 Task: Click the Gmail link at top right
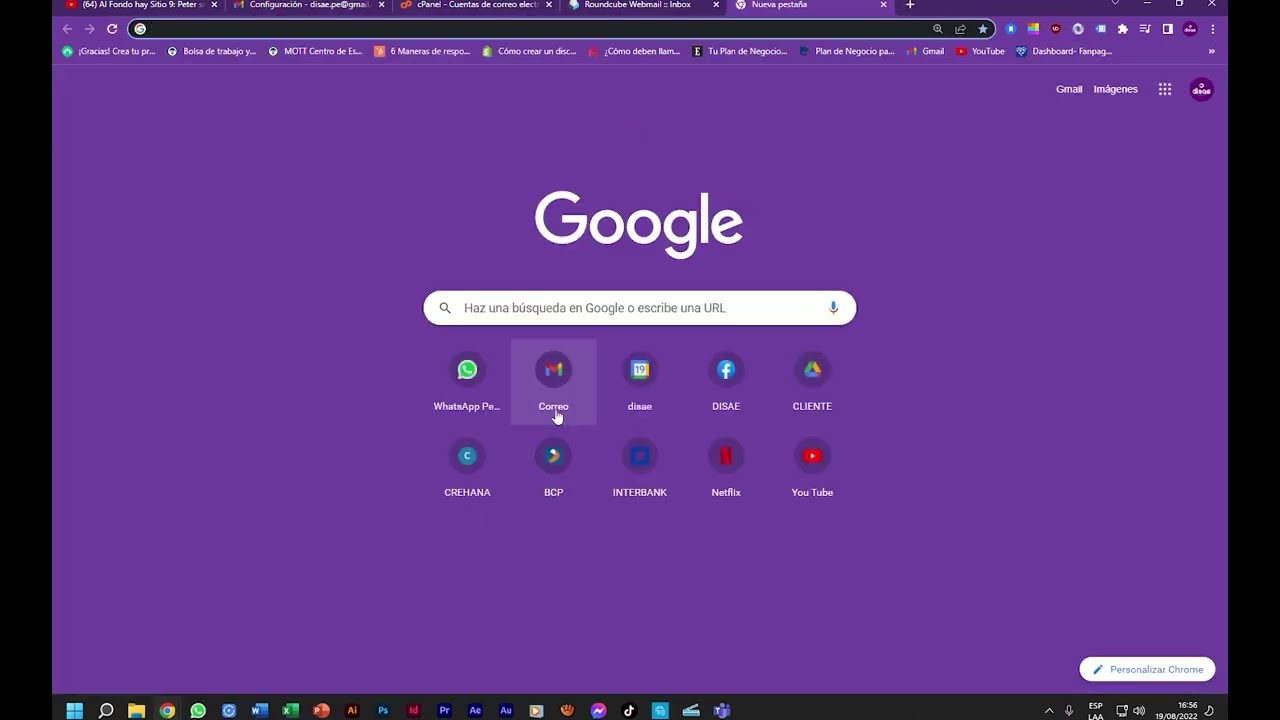click(x=1069, y=89)
